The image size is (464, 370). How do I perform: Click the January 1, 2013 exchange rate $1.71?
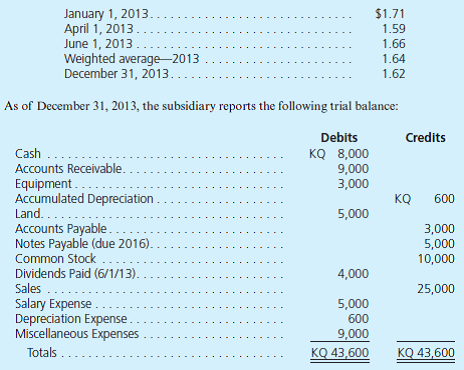point(390,14)
